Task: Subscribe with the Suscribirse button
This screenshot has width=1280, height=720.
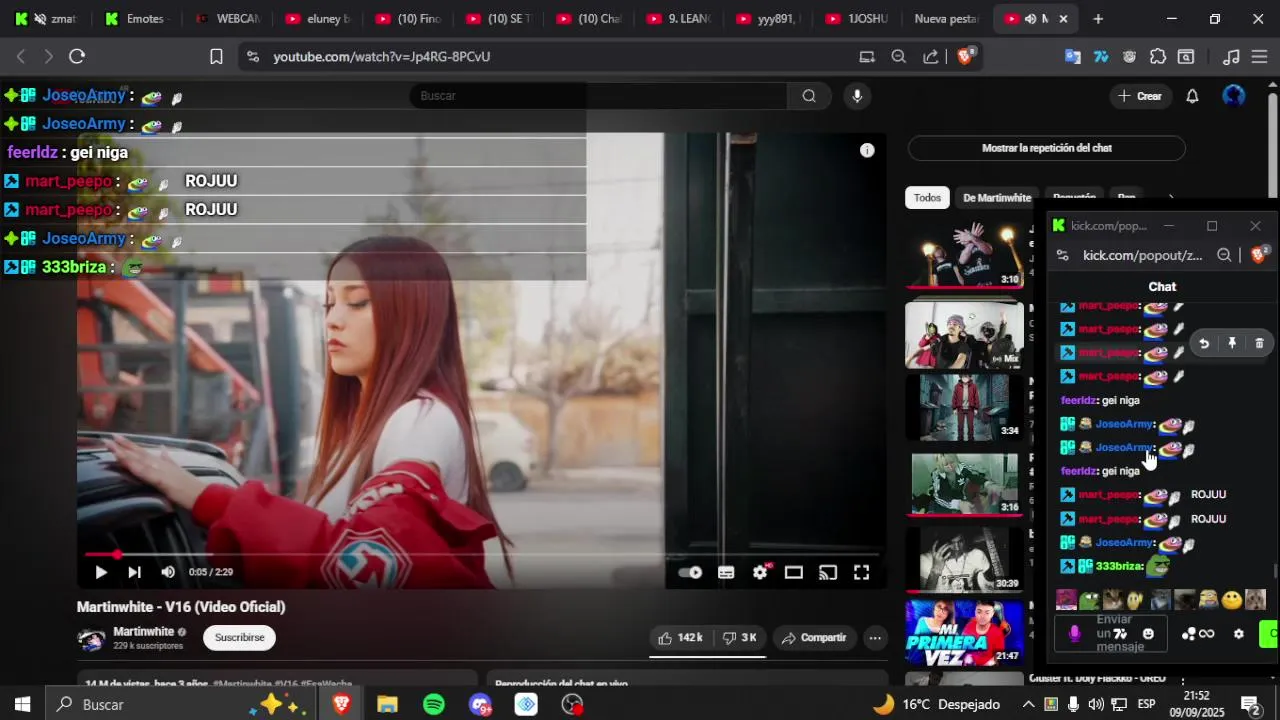Action: (239, 637)
